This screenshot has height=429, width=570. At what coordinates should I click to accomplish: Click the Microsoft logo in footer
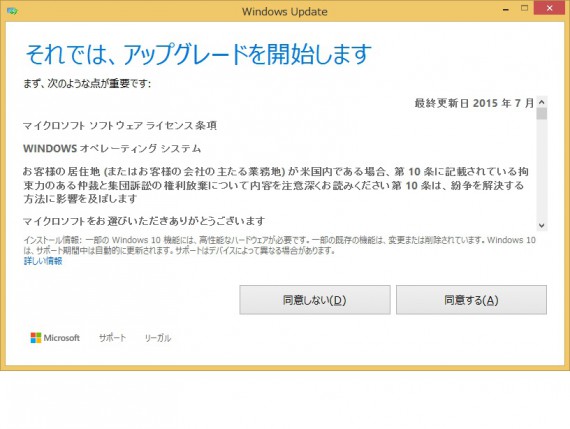coord(55,338)
